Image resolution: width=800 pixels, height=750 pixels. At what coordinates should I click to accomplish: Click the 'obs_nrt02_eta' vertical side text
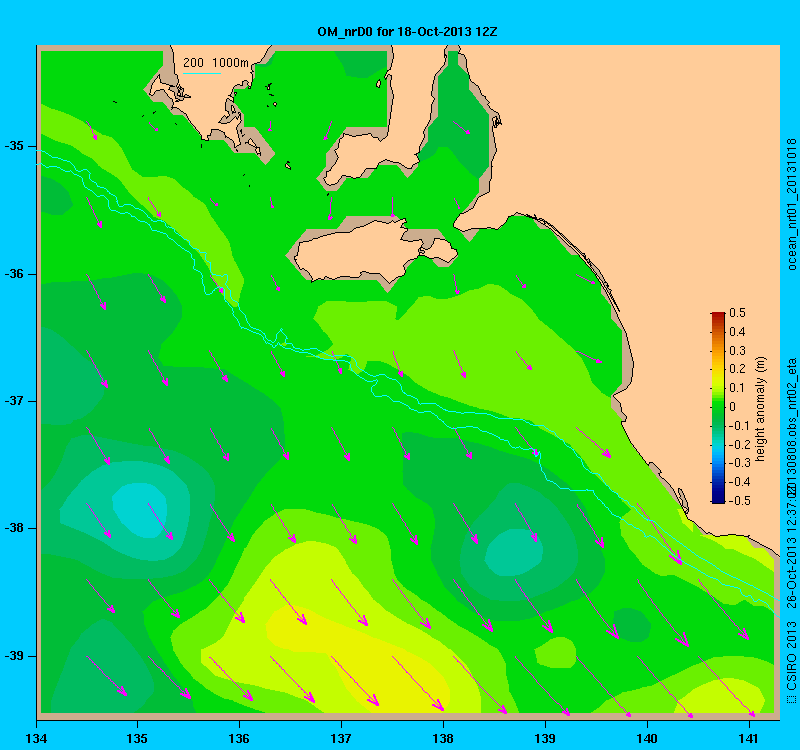pyautogui.click(x=791, y=398)
